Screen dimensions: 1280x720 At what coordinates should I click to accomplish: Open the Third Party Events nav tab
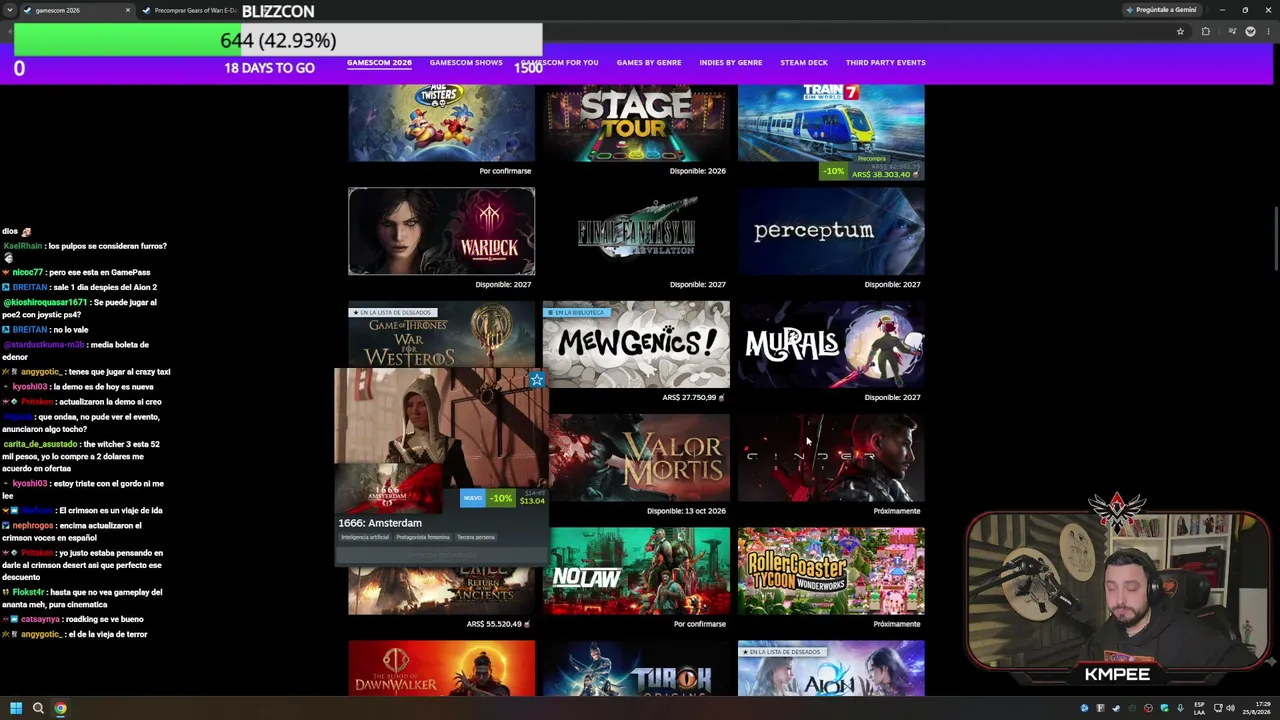coord(886,62)
